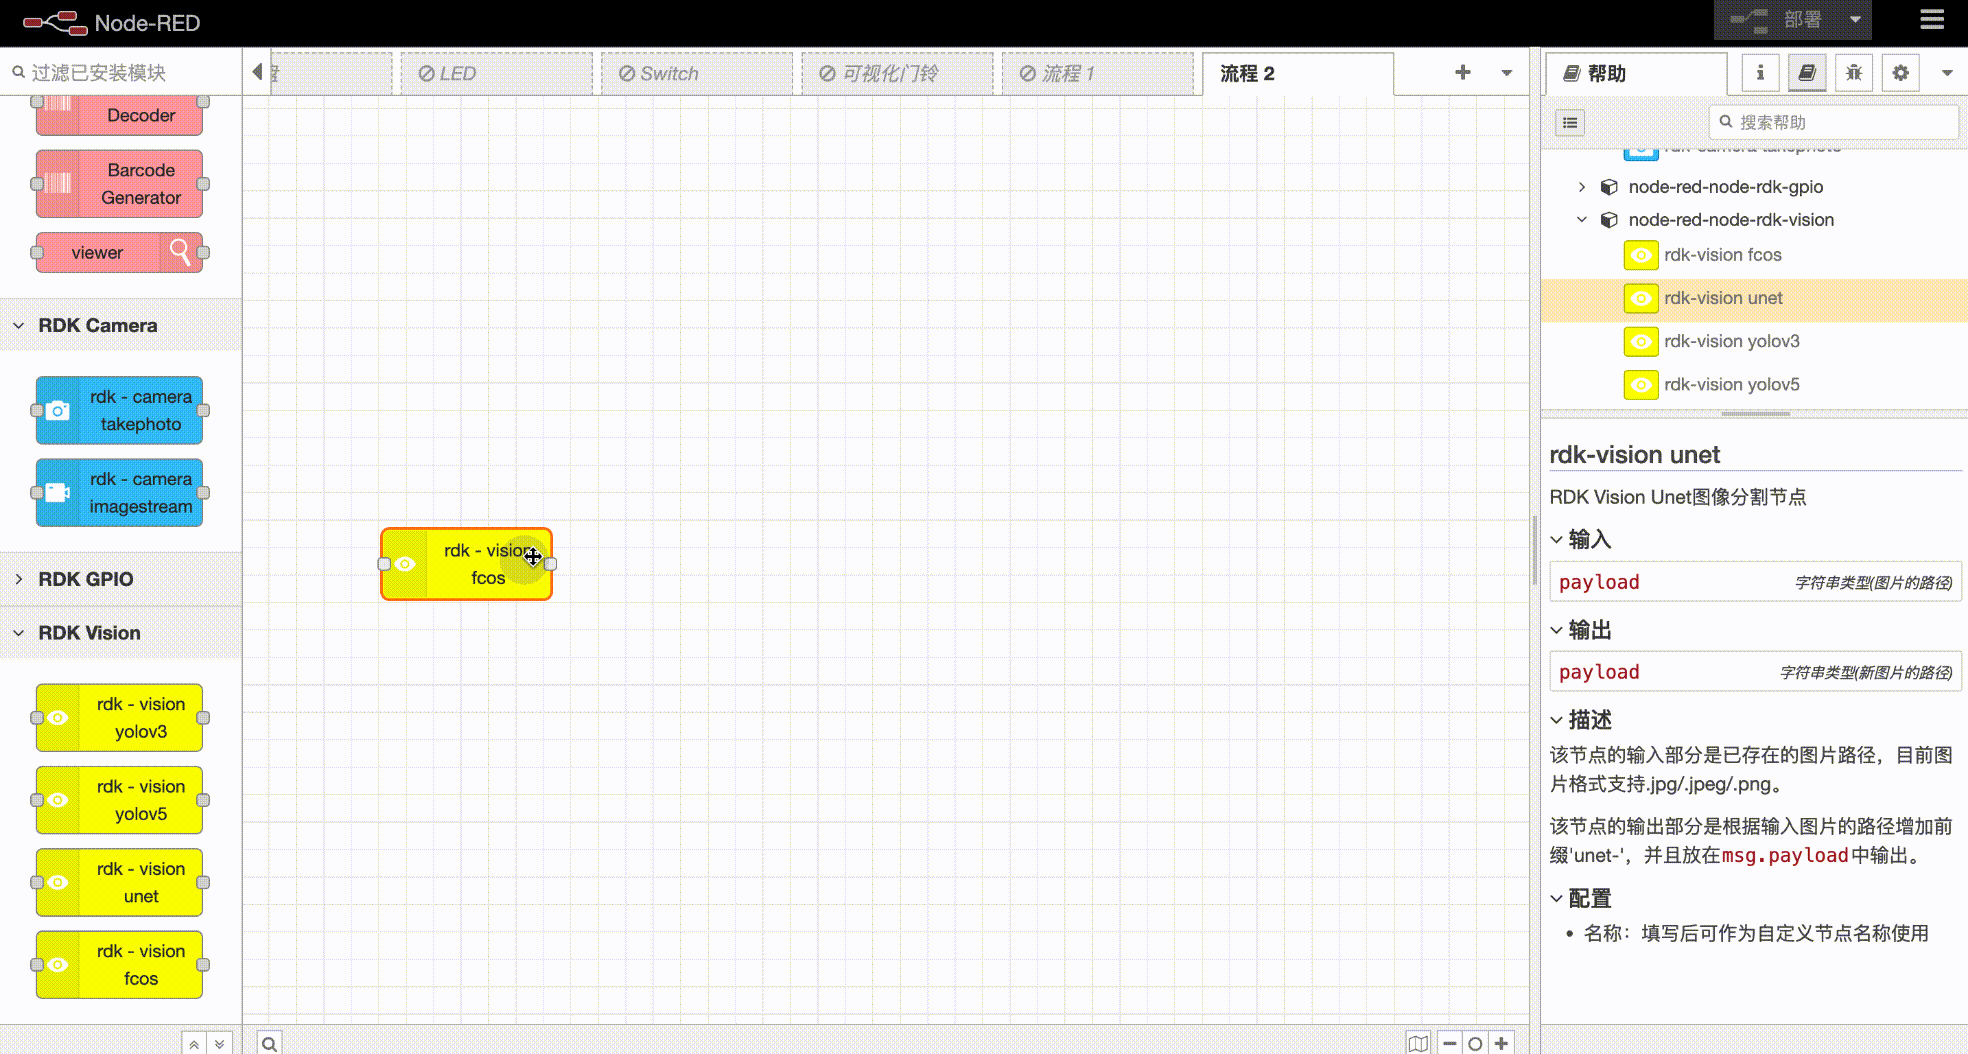
Task: Switch to the LED flow tab
Action: tap(496, 73)
